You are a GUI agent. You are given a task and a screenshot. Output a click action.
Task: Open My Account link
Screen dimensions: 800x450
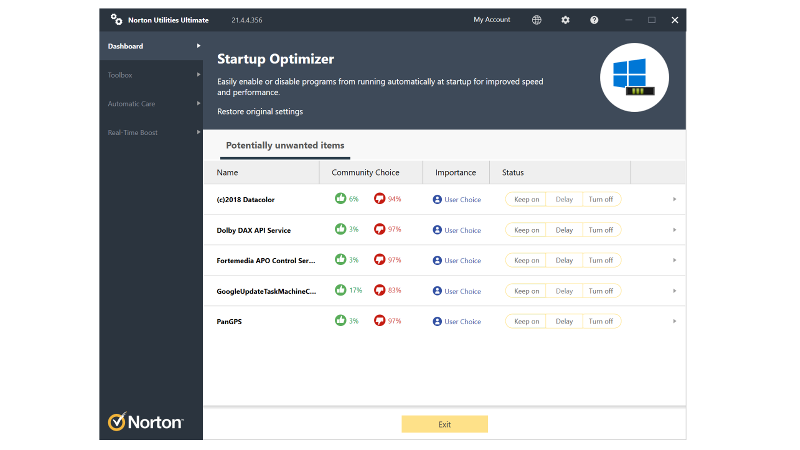(492, 20)
